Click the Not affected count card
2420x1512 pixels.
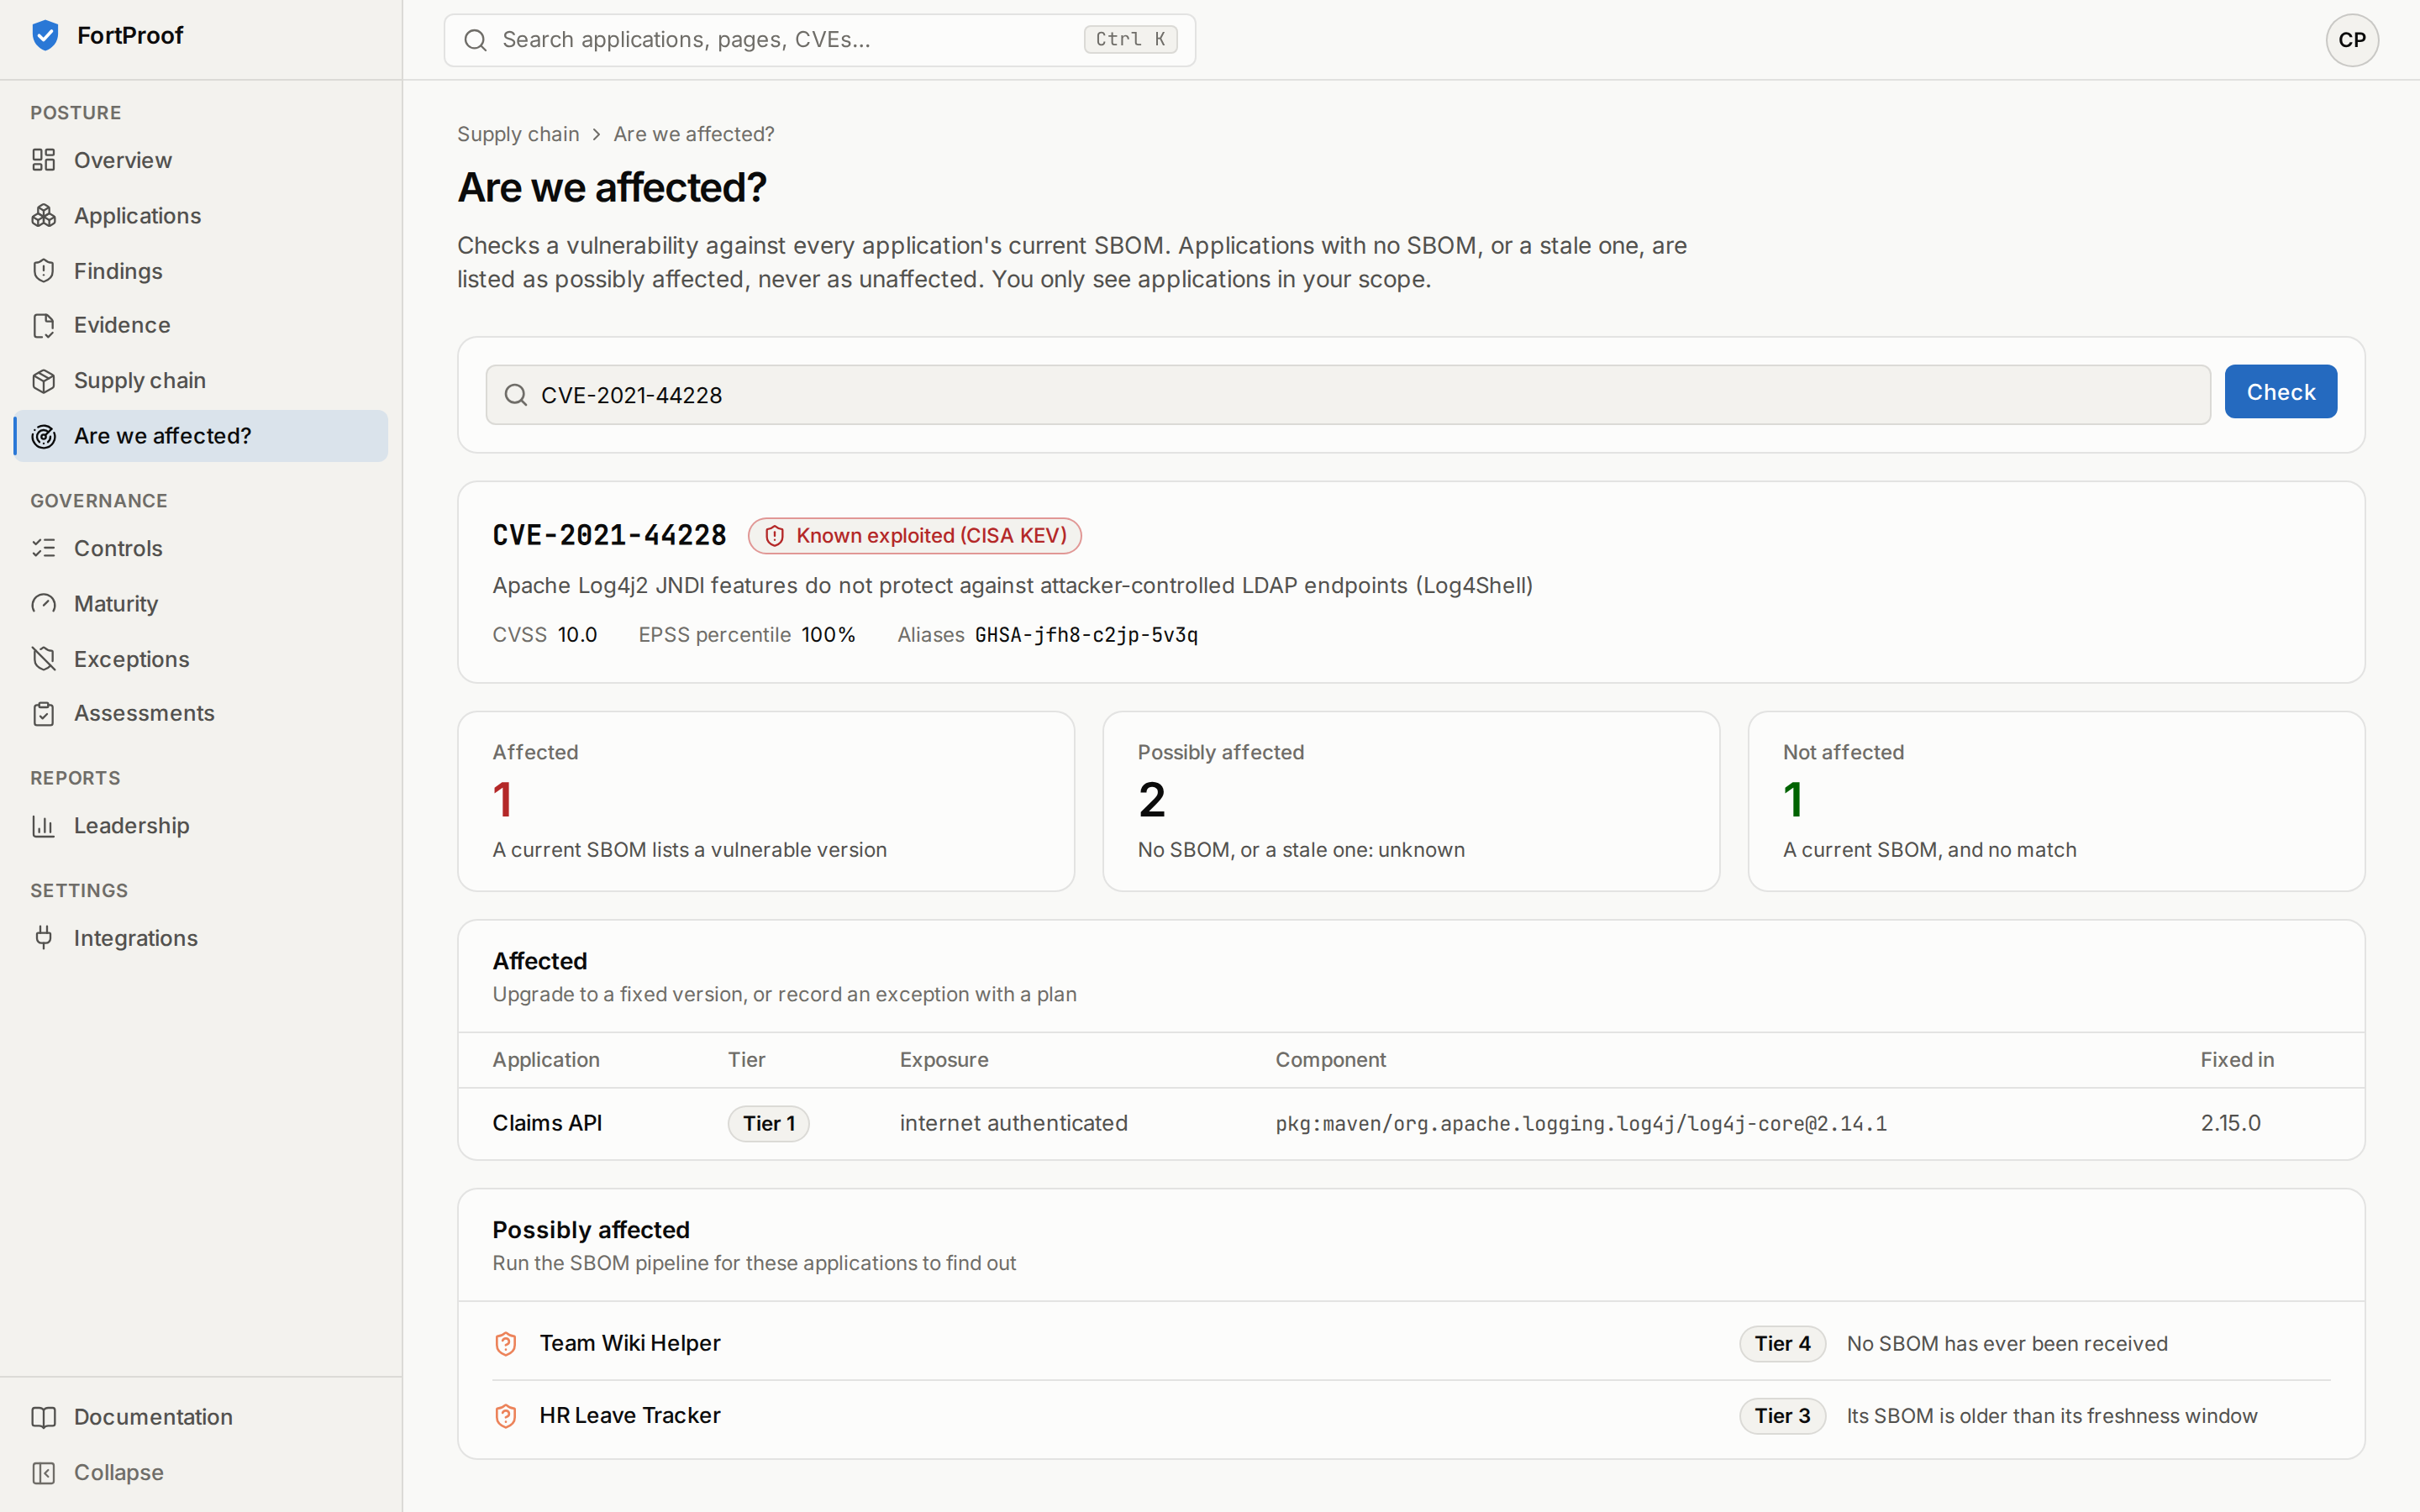coord(2056,801)
